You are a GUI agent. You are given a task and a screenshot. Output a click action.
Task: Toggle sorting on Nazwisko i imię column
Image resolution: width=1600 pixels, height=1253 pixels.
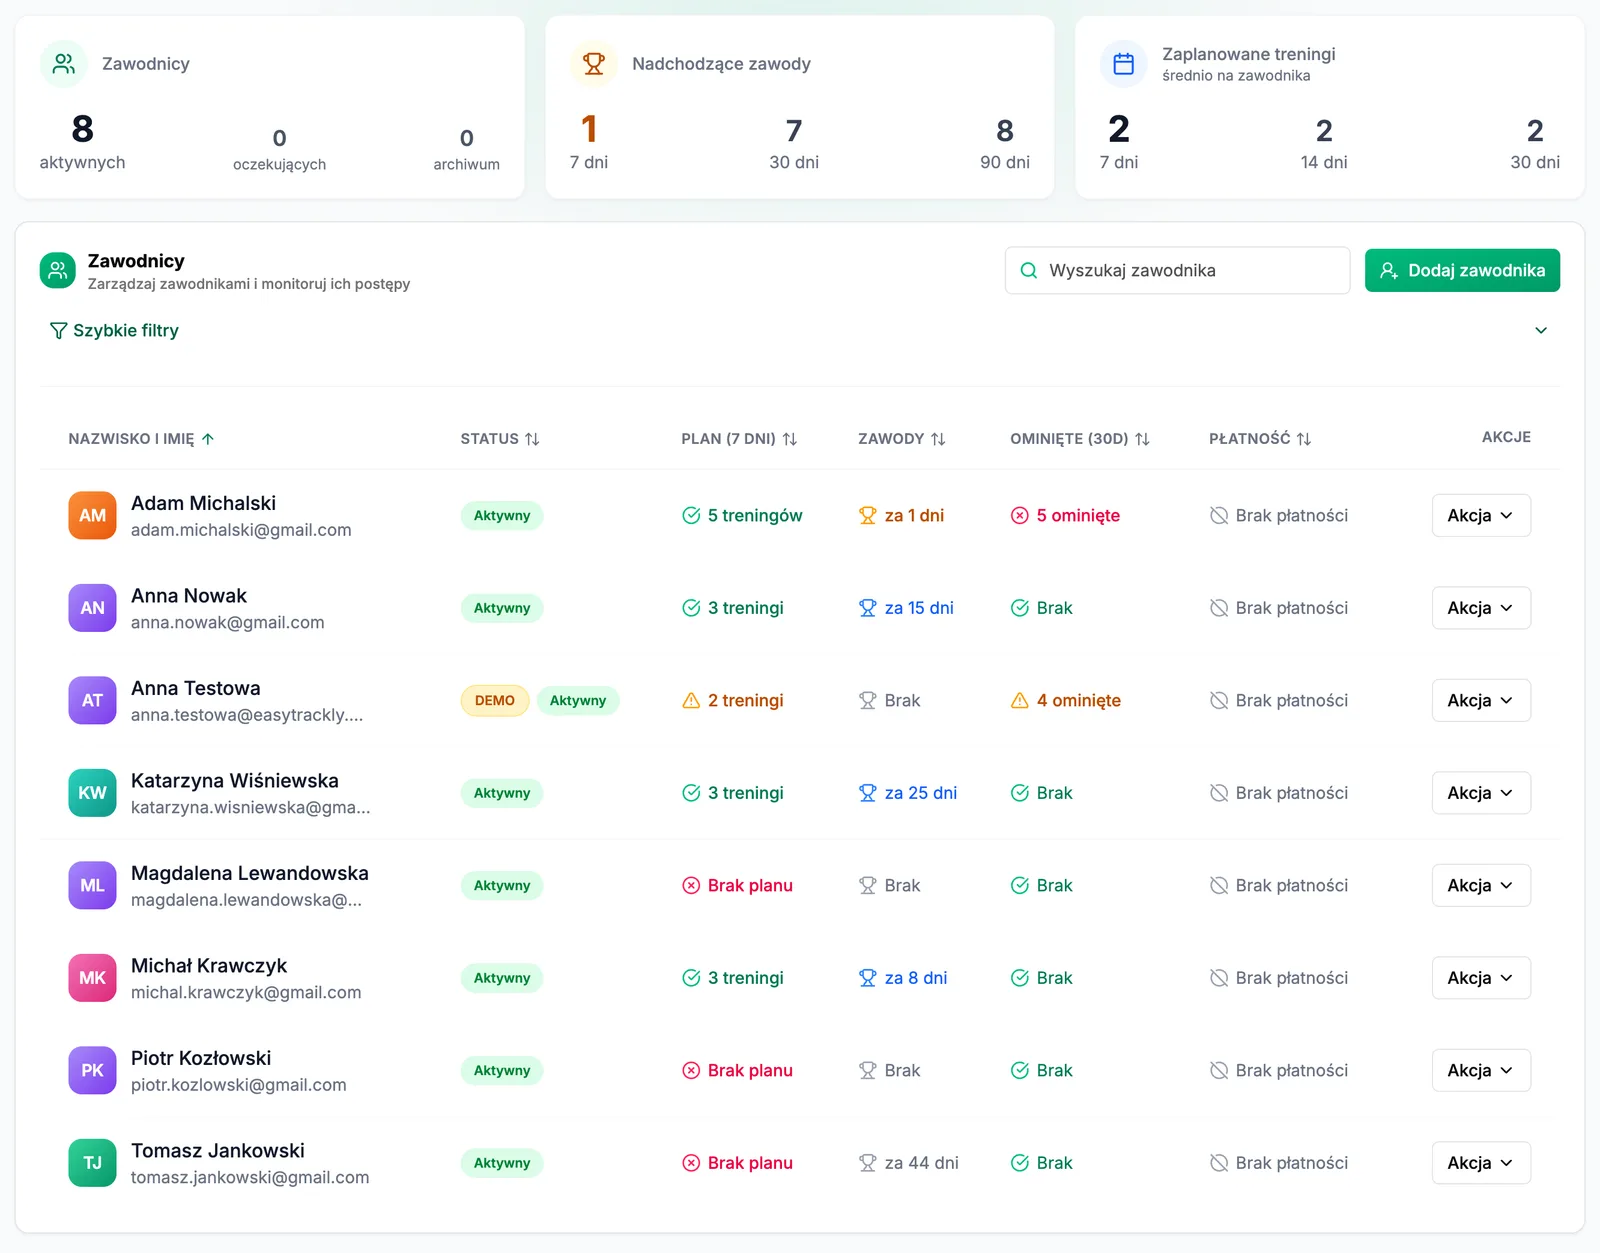pos(141,439)
